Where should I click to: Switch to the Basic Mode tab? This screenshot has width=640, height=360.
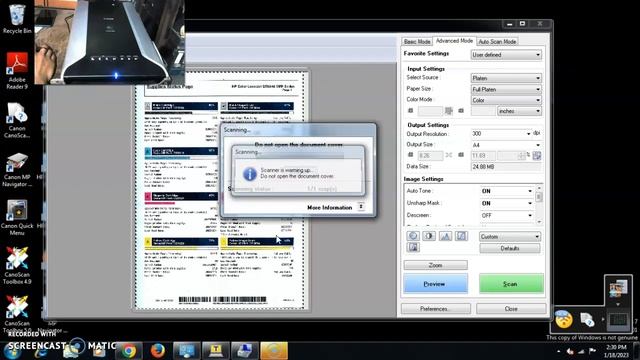(417, 42)
